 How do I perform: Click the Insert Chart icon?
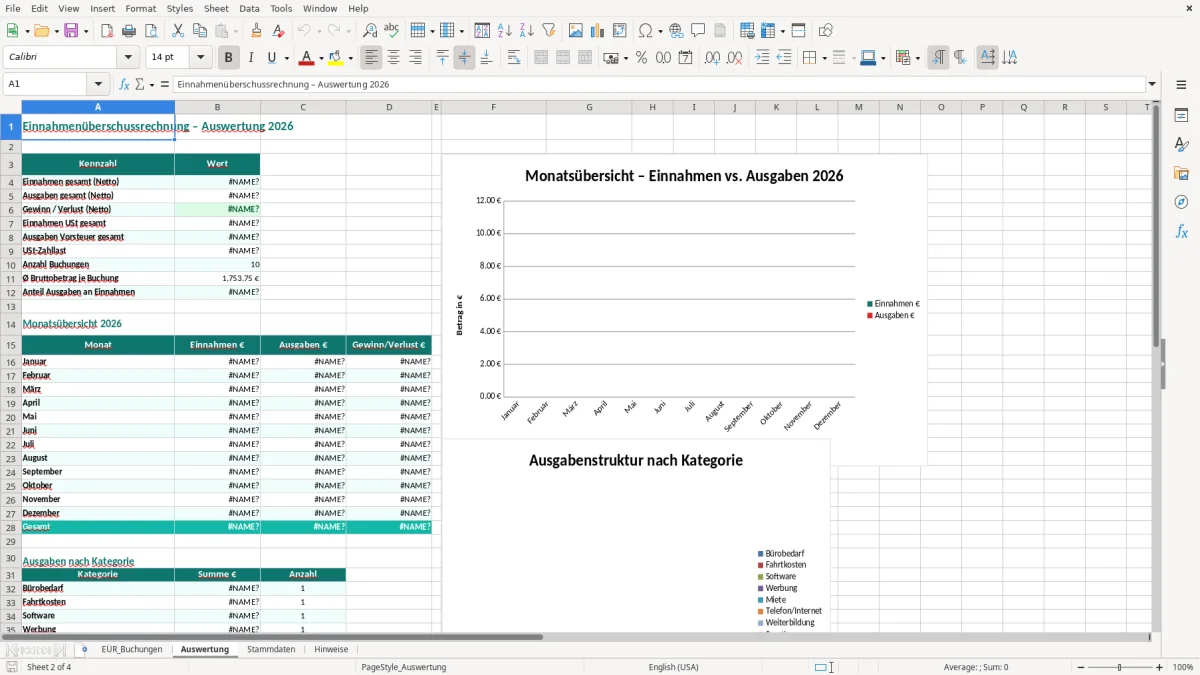(x=598, y=31)
